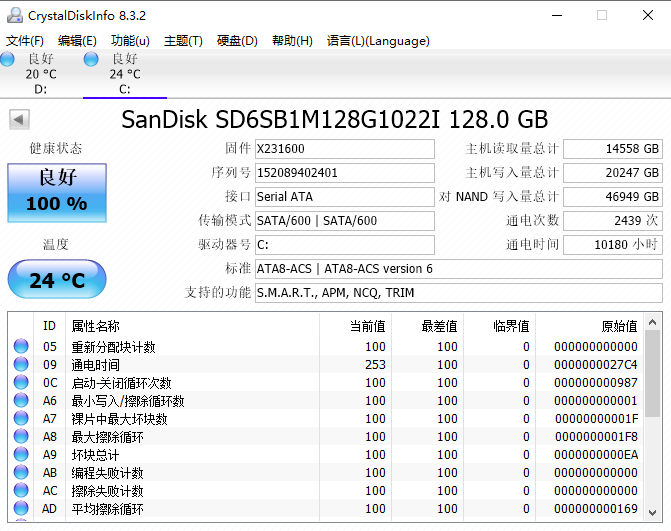Viewport: 671px width, 531px height.
Task: Click the 当前值 column header
Action: (355, 326)
